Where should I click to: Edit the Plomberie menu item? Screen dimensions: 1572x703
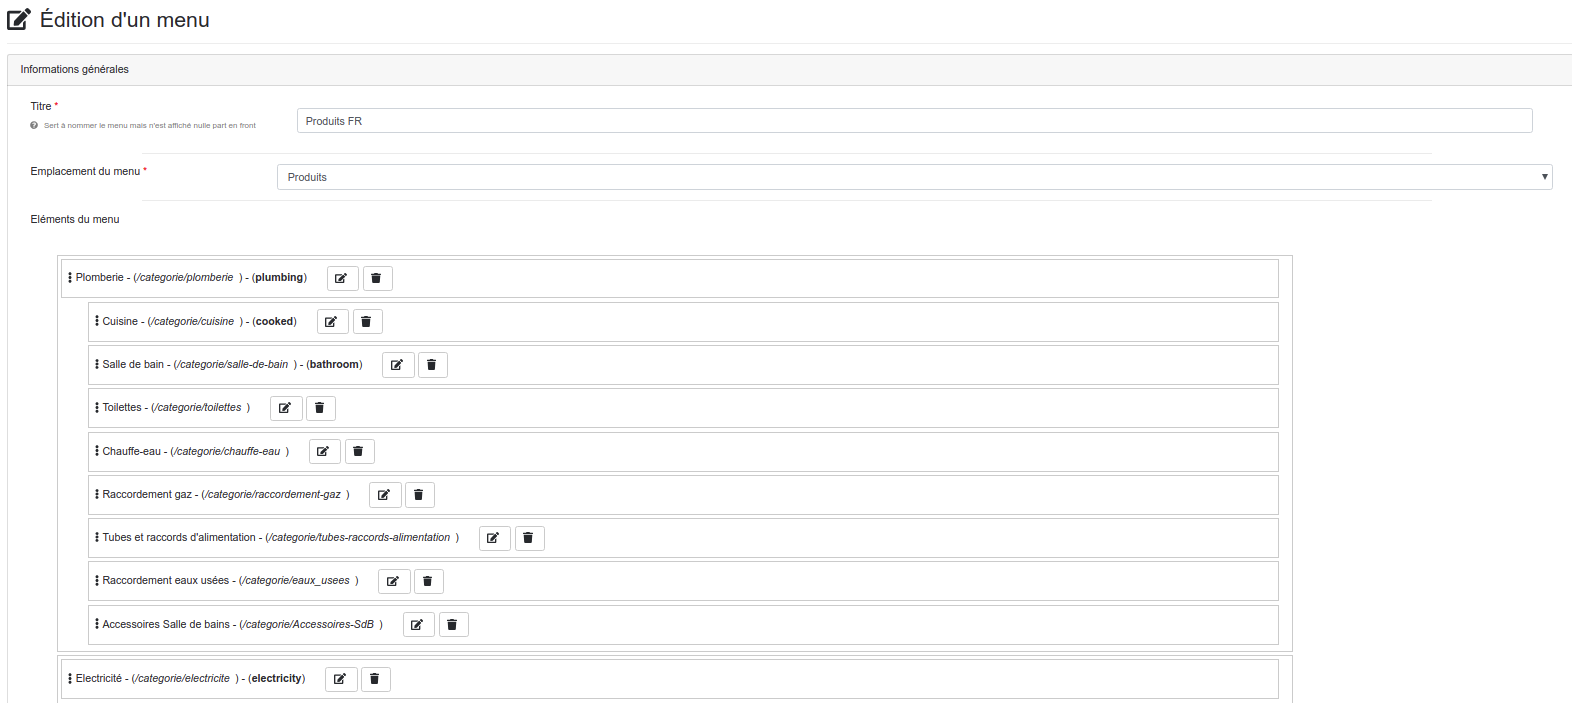pos(342,278)
